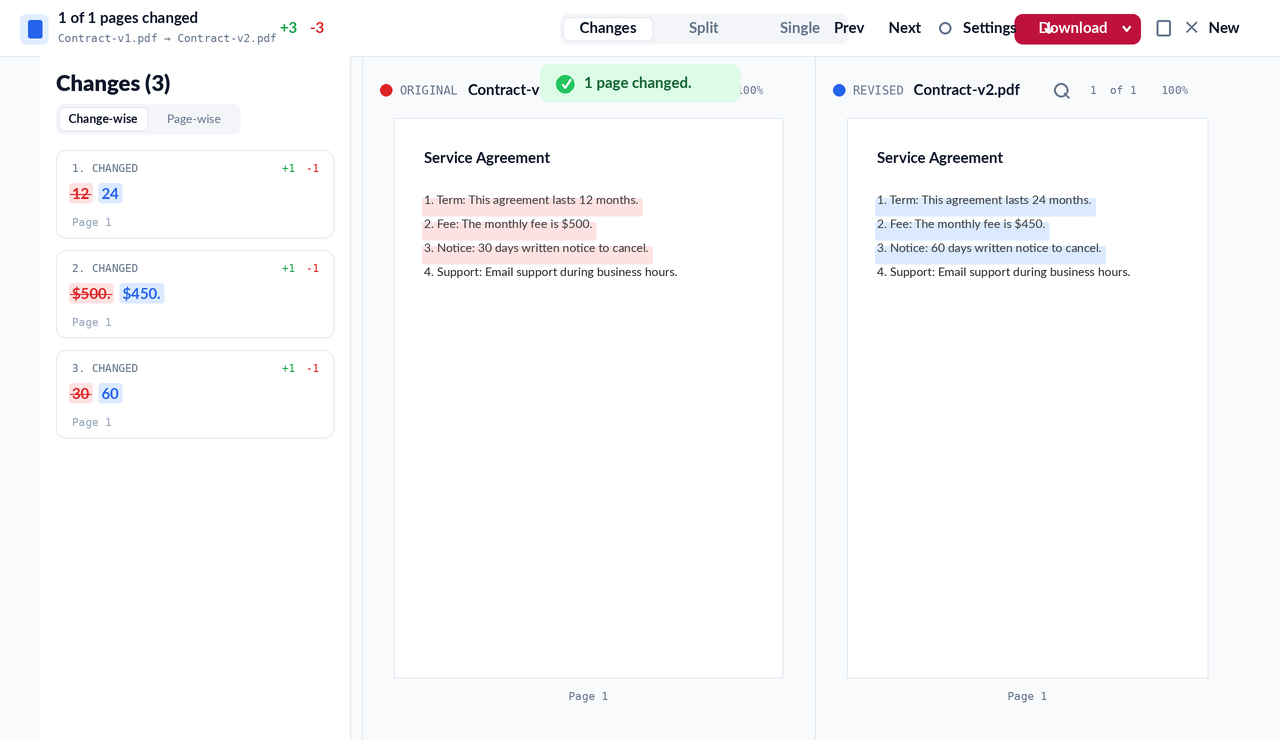Viewport: 1280px width, 740px height.
Task: Click Service Agreement heading in revised page
Action: pos(940,158)
